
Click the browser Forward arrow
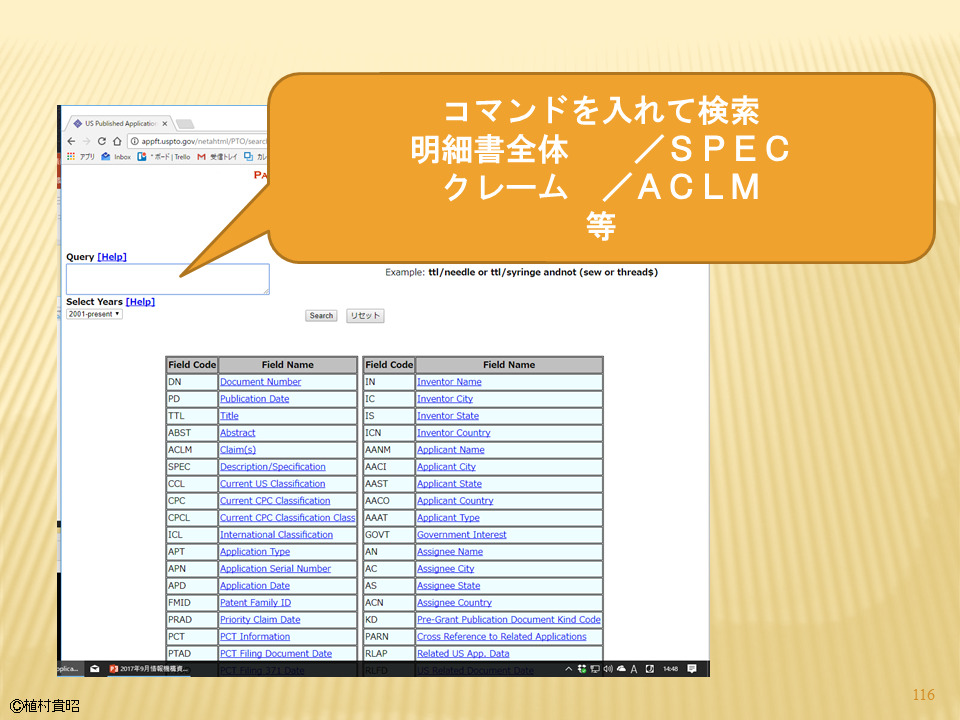pos(86,141)
